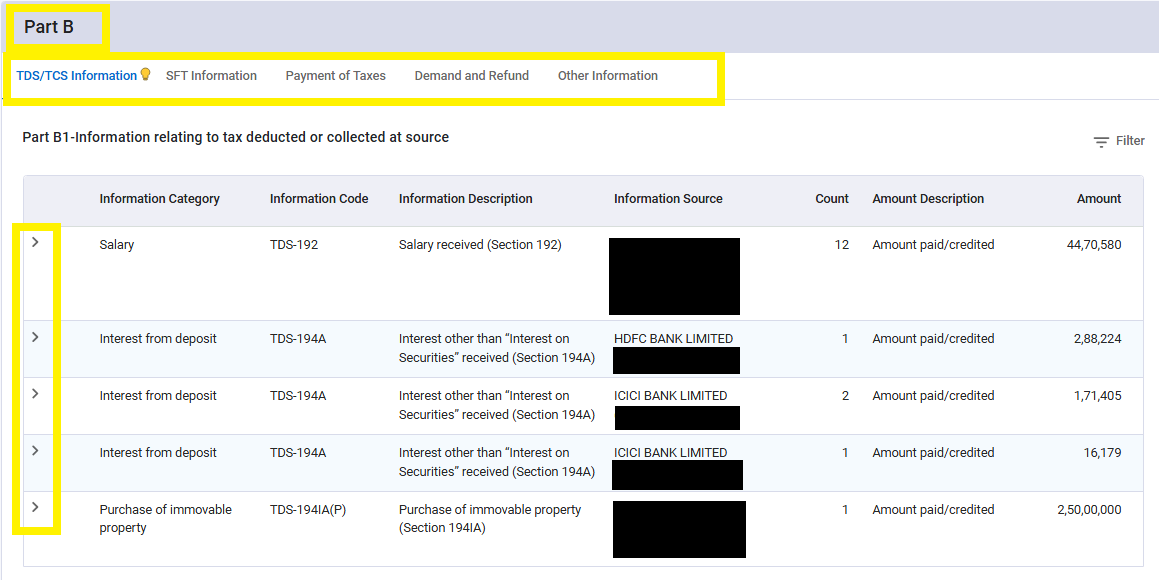Click the Amount Description column header
This screenshot has width=1159, height=580.
click(x=928, y=199)
